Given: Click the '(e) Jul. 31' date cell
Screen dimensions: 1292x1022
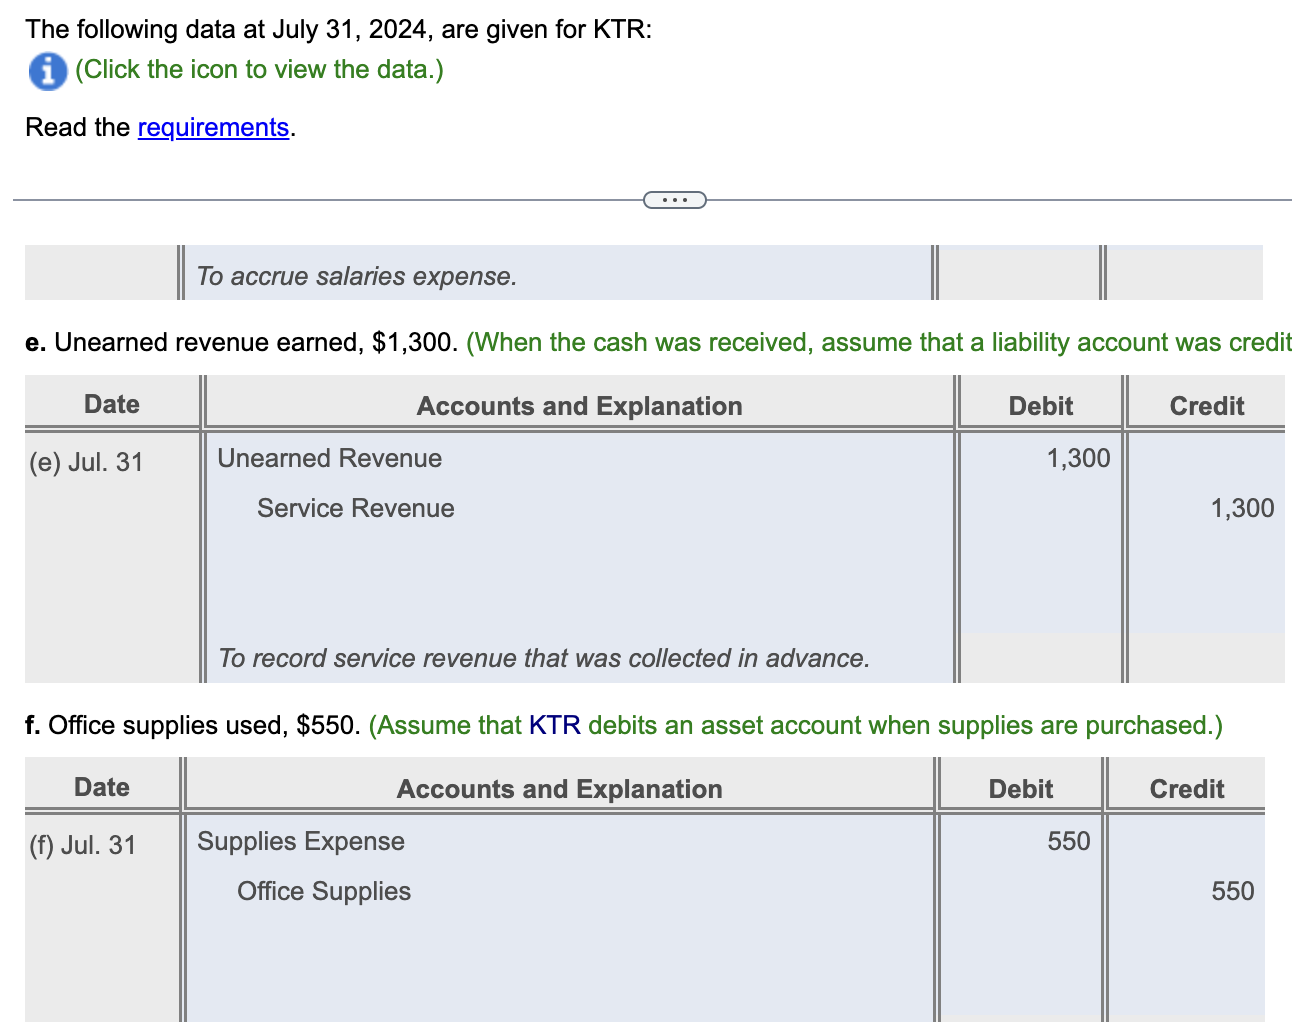Looking at the screenshot, I should point(86,462).
